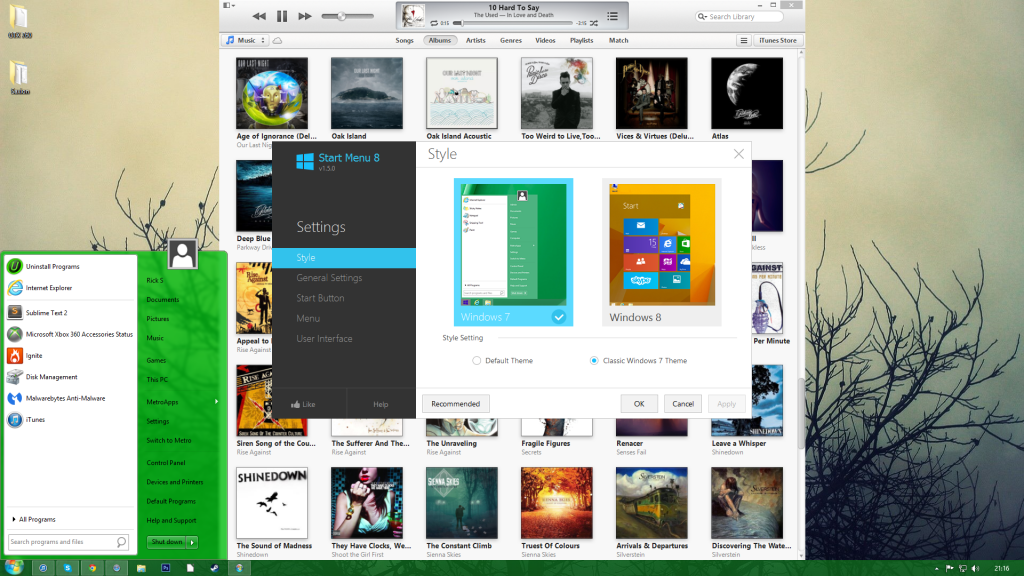The height and width of the screenshot is (576, 1024).
Task: Expand the MetroApps submenu
Action: (x=182, y=402)
